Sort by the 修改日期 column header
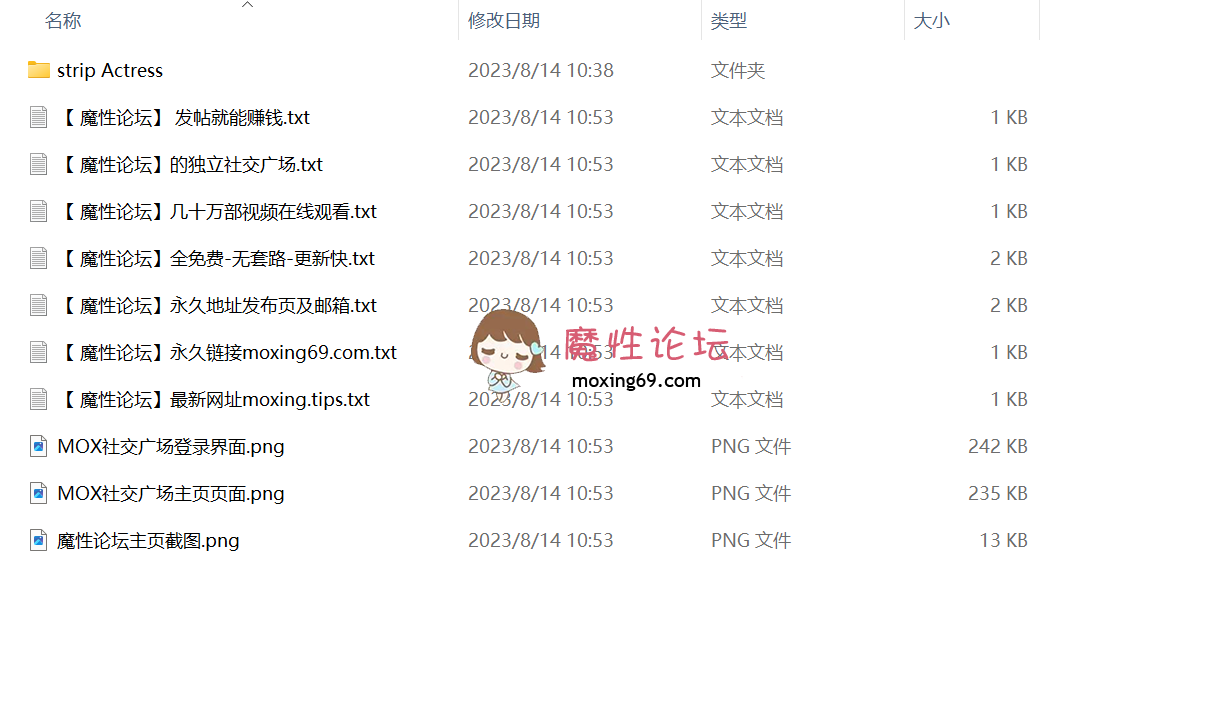The width and height of the screenshot is (1224, 716). point(504,21)
